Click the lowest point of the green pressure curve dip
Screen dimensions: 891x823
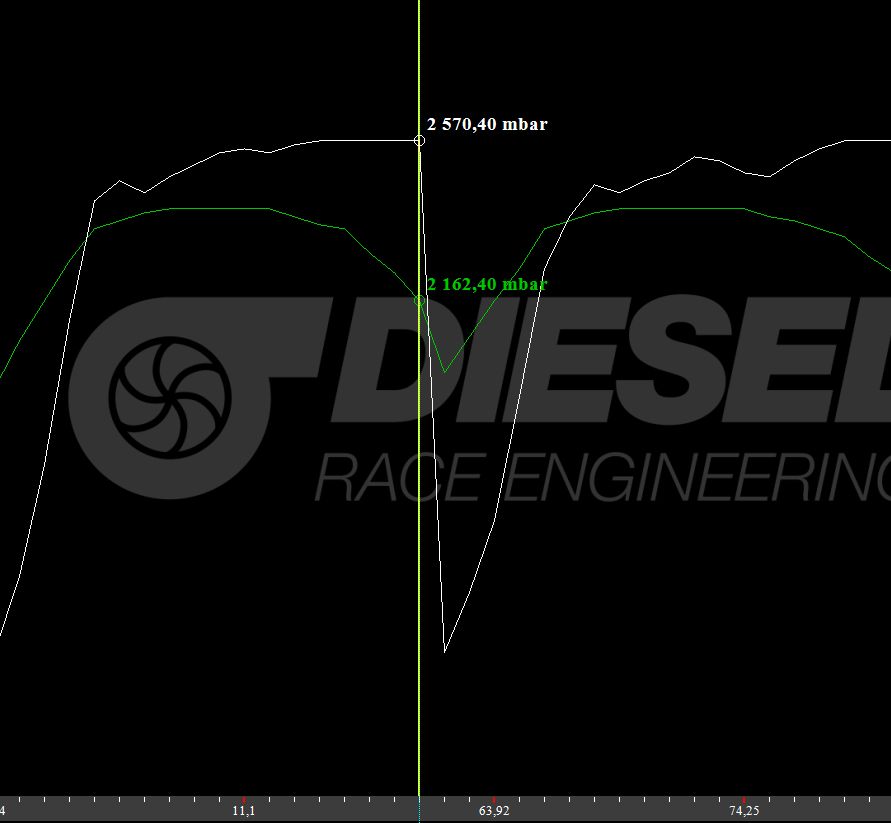pyautogui.click(x=444, y=372)
